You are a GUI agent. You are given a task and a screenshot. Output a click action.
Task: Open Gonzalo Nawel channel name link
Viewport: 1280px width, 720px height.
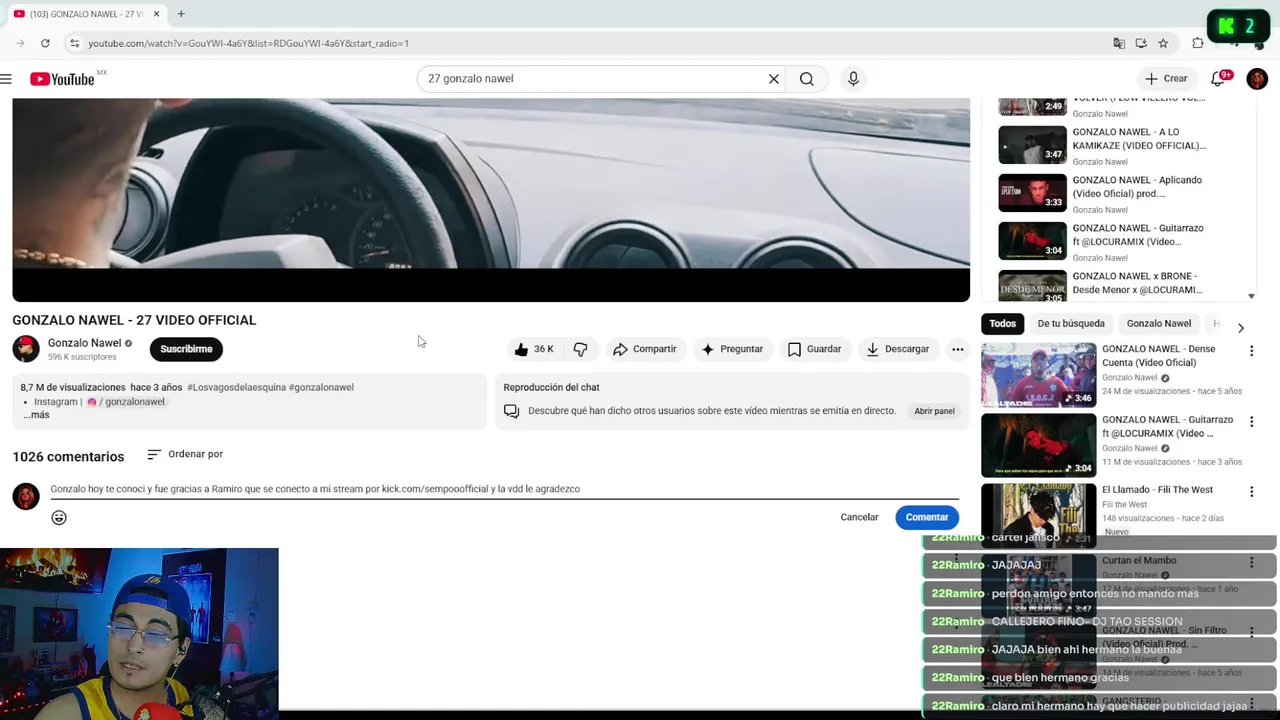point(84,343)
